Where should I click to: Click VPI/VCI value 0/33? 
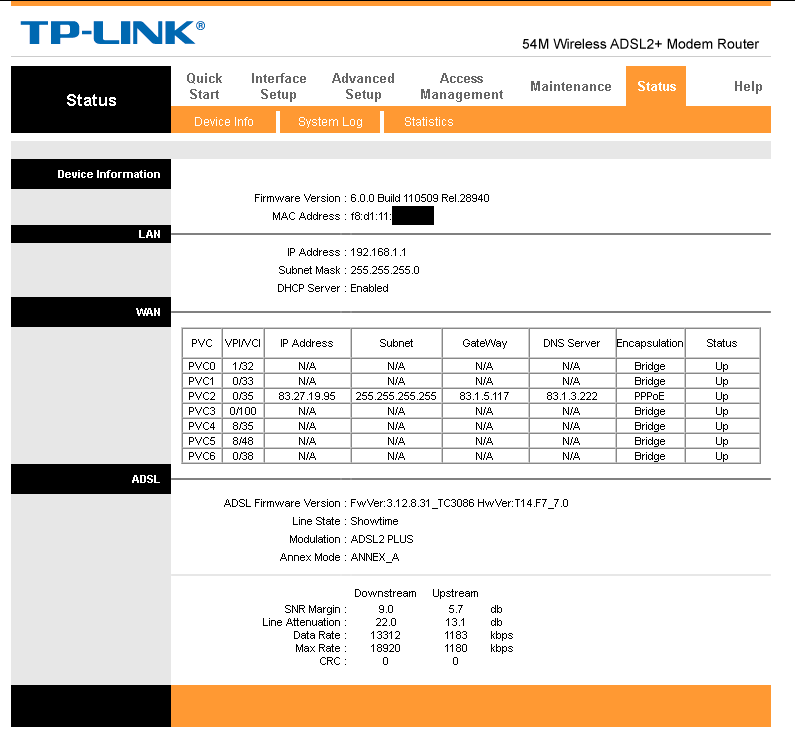[243, 381]
